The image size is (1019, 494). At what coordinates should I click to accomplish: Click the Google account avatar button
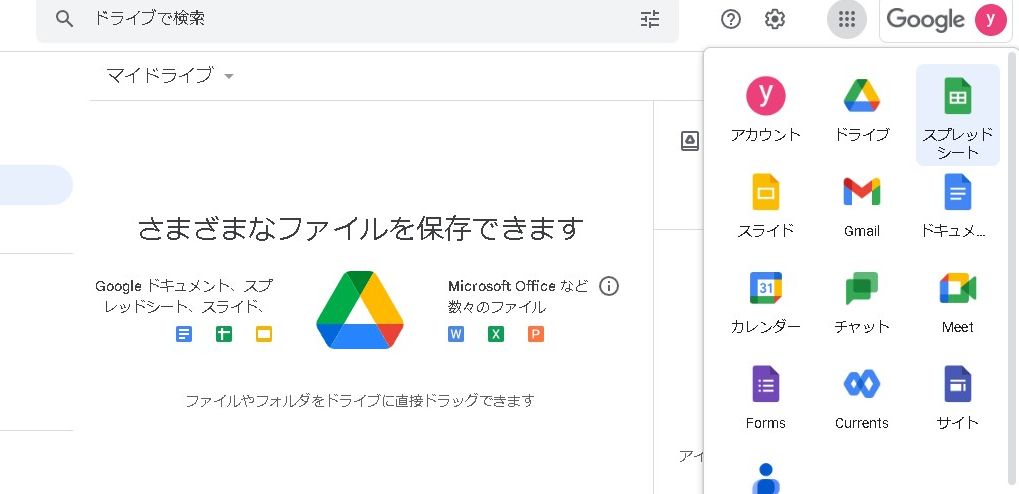tap(990, 19)
